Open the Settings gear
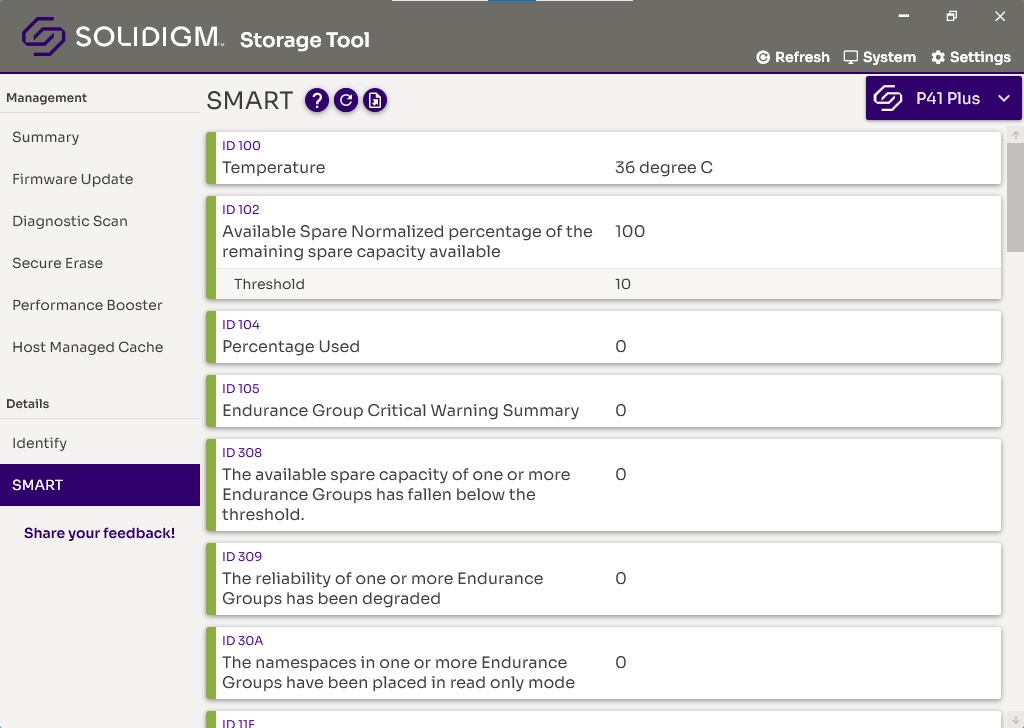The width and height of the screenshot is (1024, 728). [x=971, y=57]
